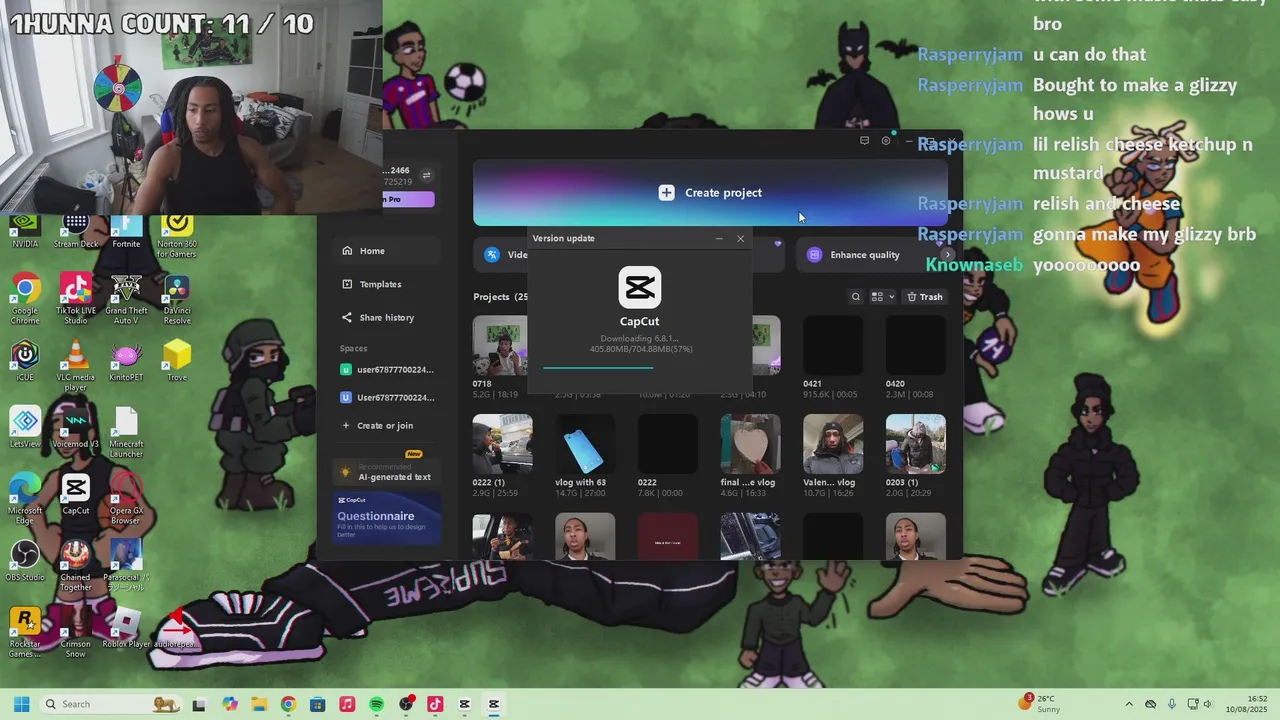Open Enhance quality tool
Viewport: 1280px width, 720px height.
tap(865, 255)
